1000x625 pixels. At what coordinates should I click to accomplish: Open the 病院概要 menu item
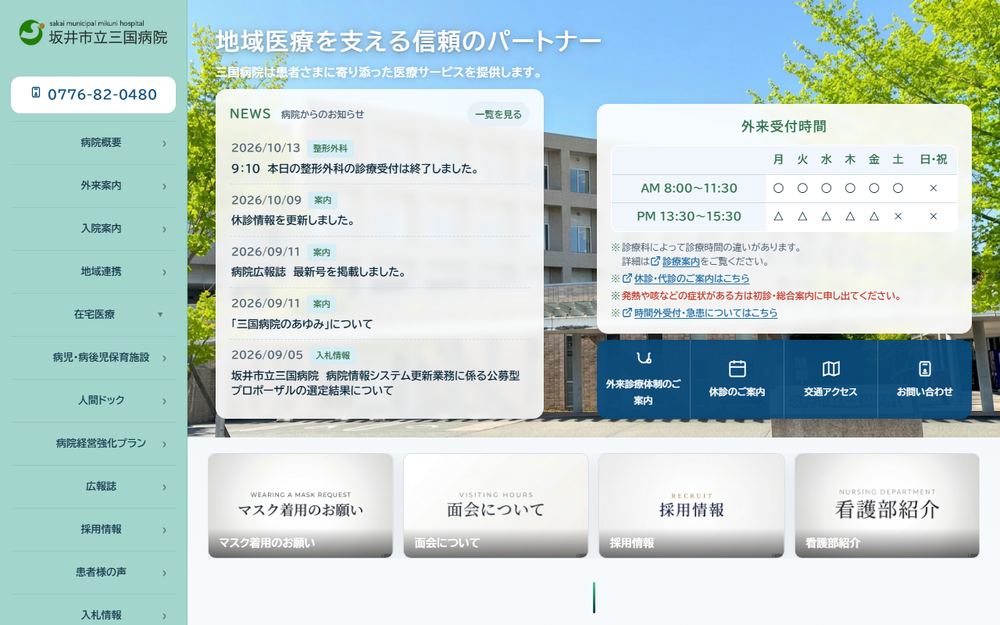click(x=93, y=143)
